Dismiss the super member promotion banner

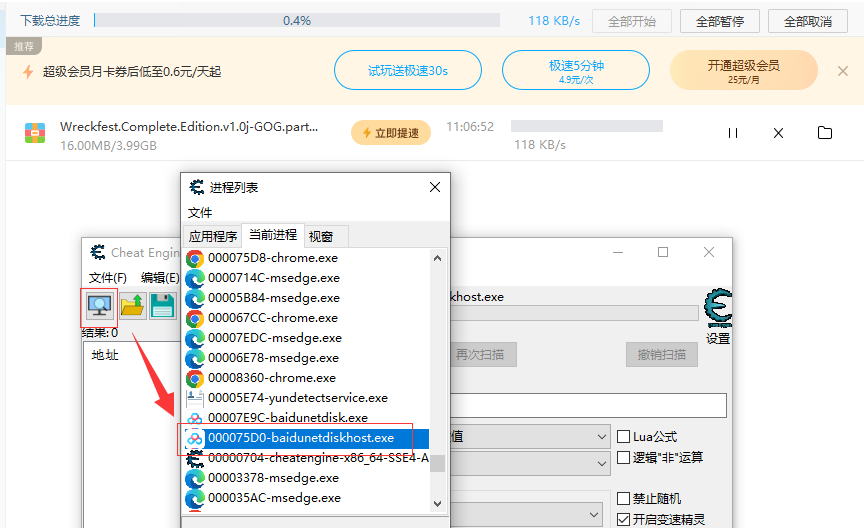[x=843, y=71]
